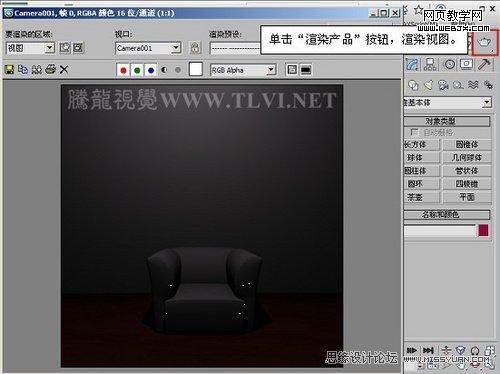This screenshot has width=500, height=374.
Task: Open the 视图 area-to-render dropdown
Action: point(30,48)
